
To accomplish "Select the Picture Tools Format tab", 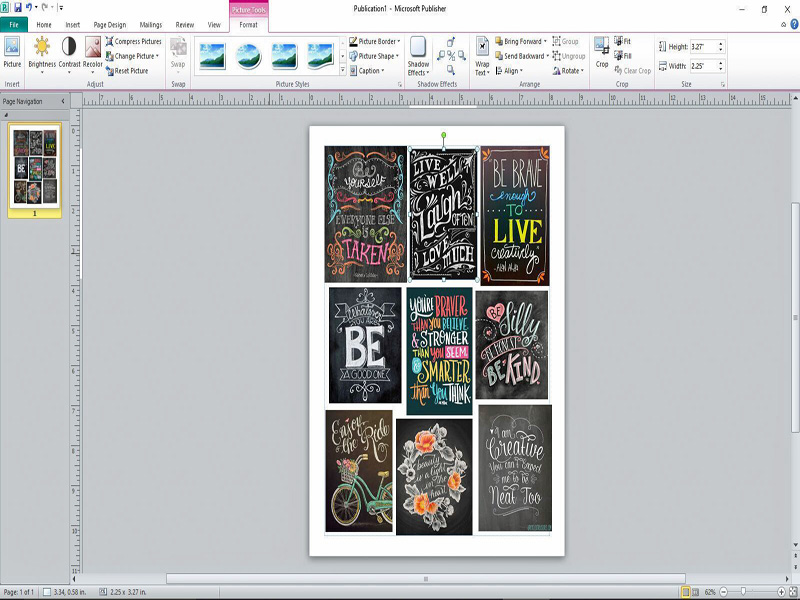I will [248, 24].
